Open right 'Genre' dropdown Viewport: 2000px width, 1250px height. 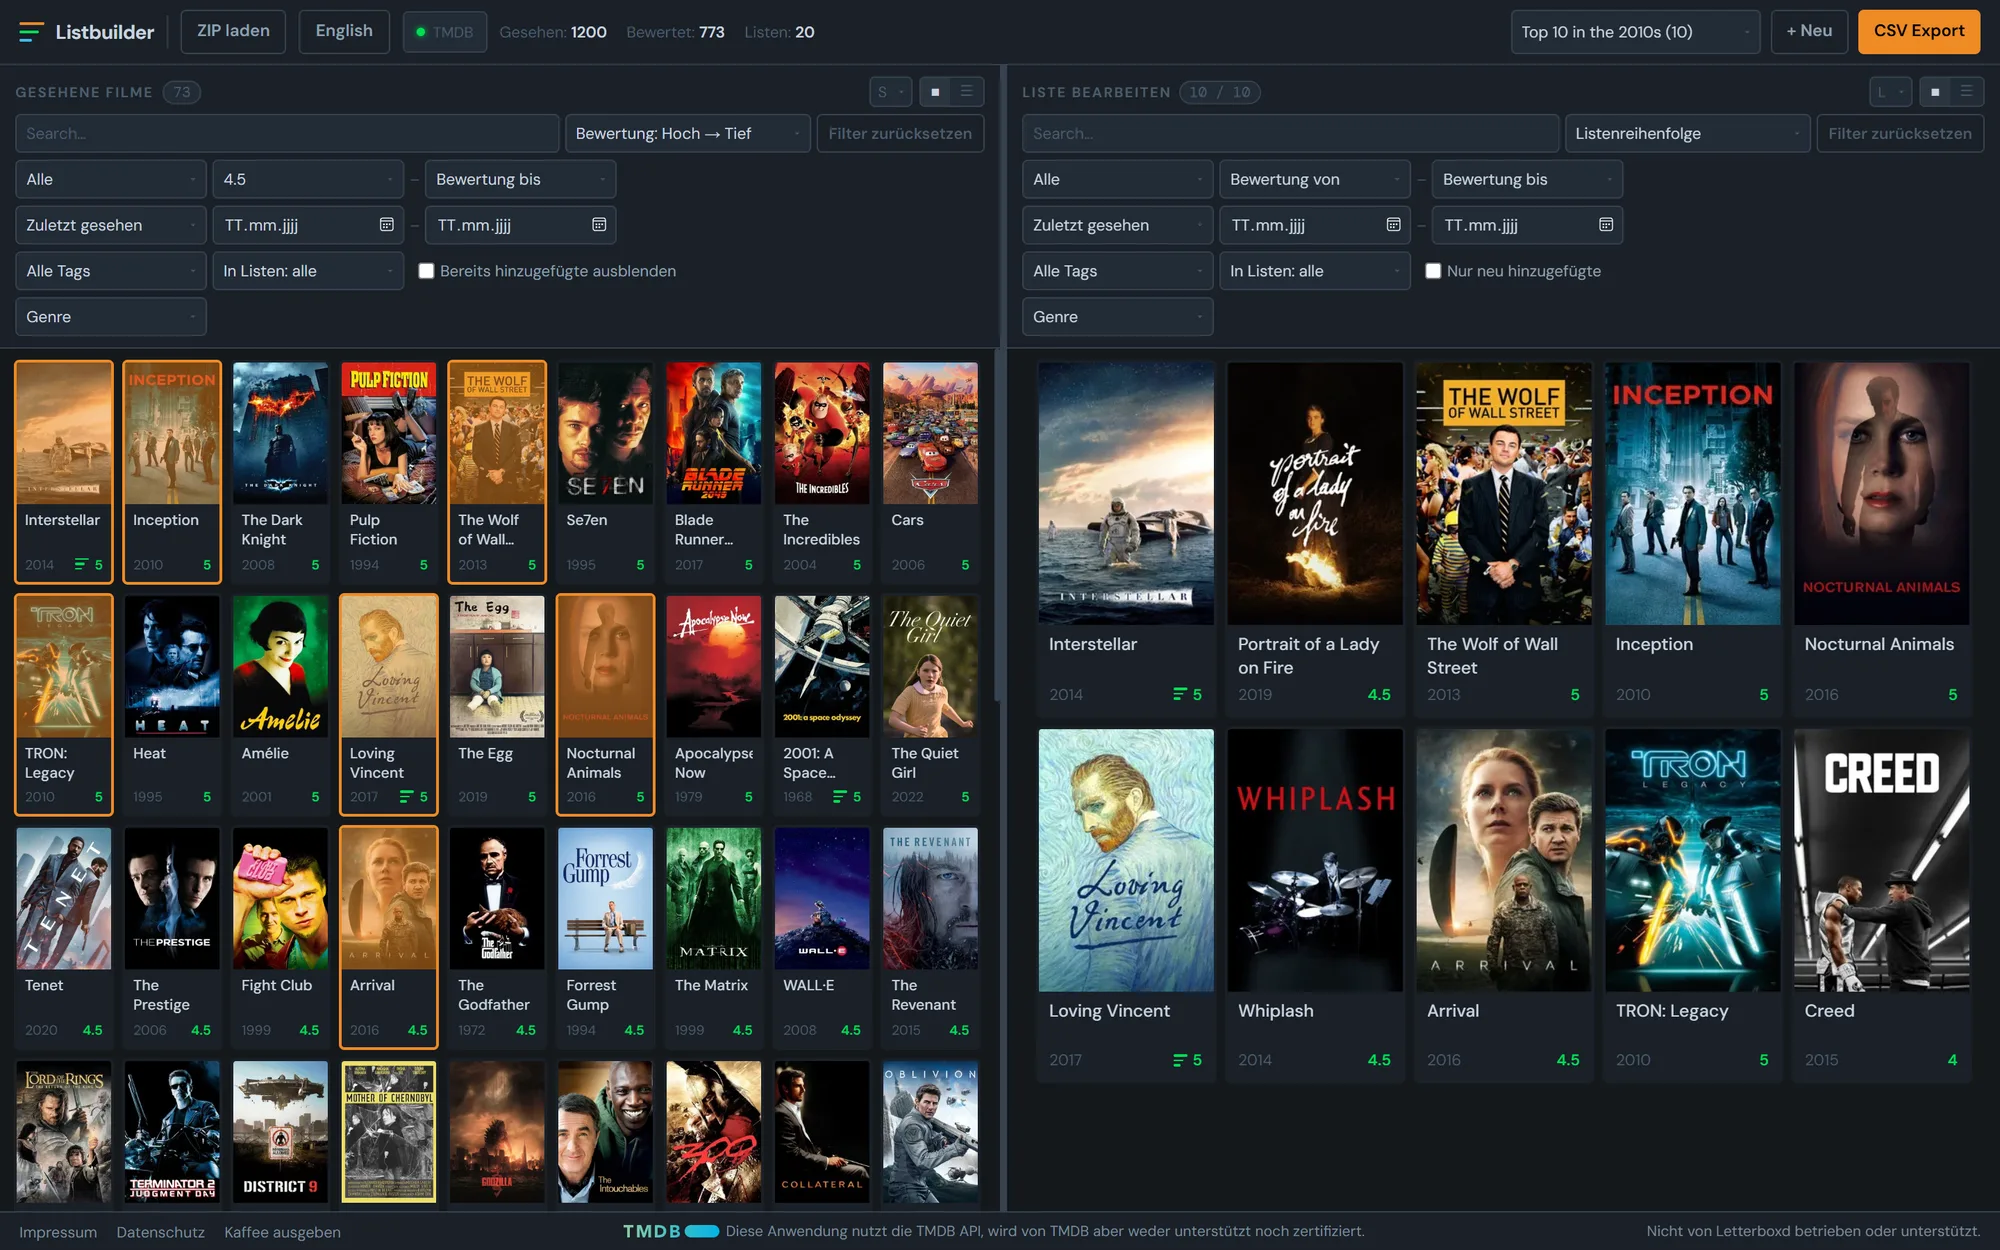pyautogui.click(x=1117, y=317)
